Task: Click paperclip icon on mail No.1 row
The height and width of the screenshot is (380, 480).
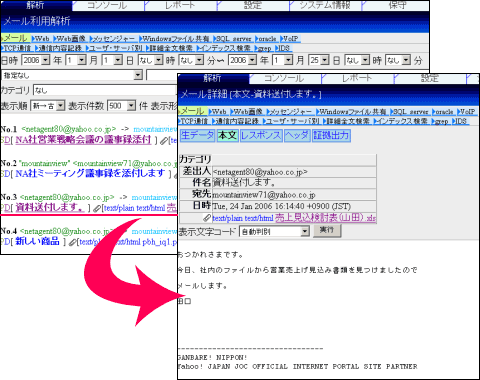Action: pos(163,141)
